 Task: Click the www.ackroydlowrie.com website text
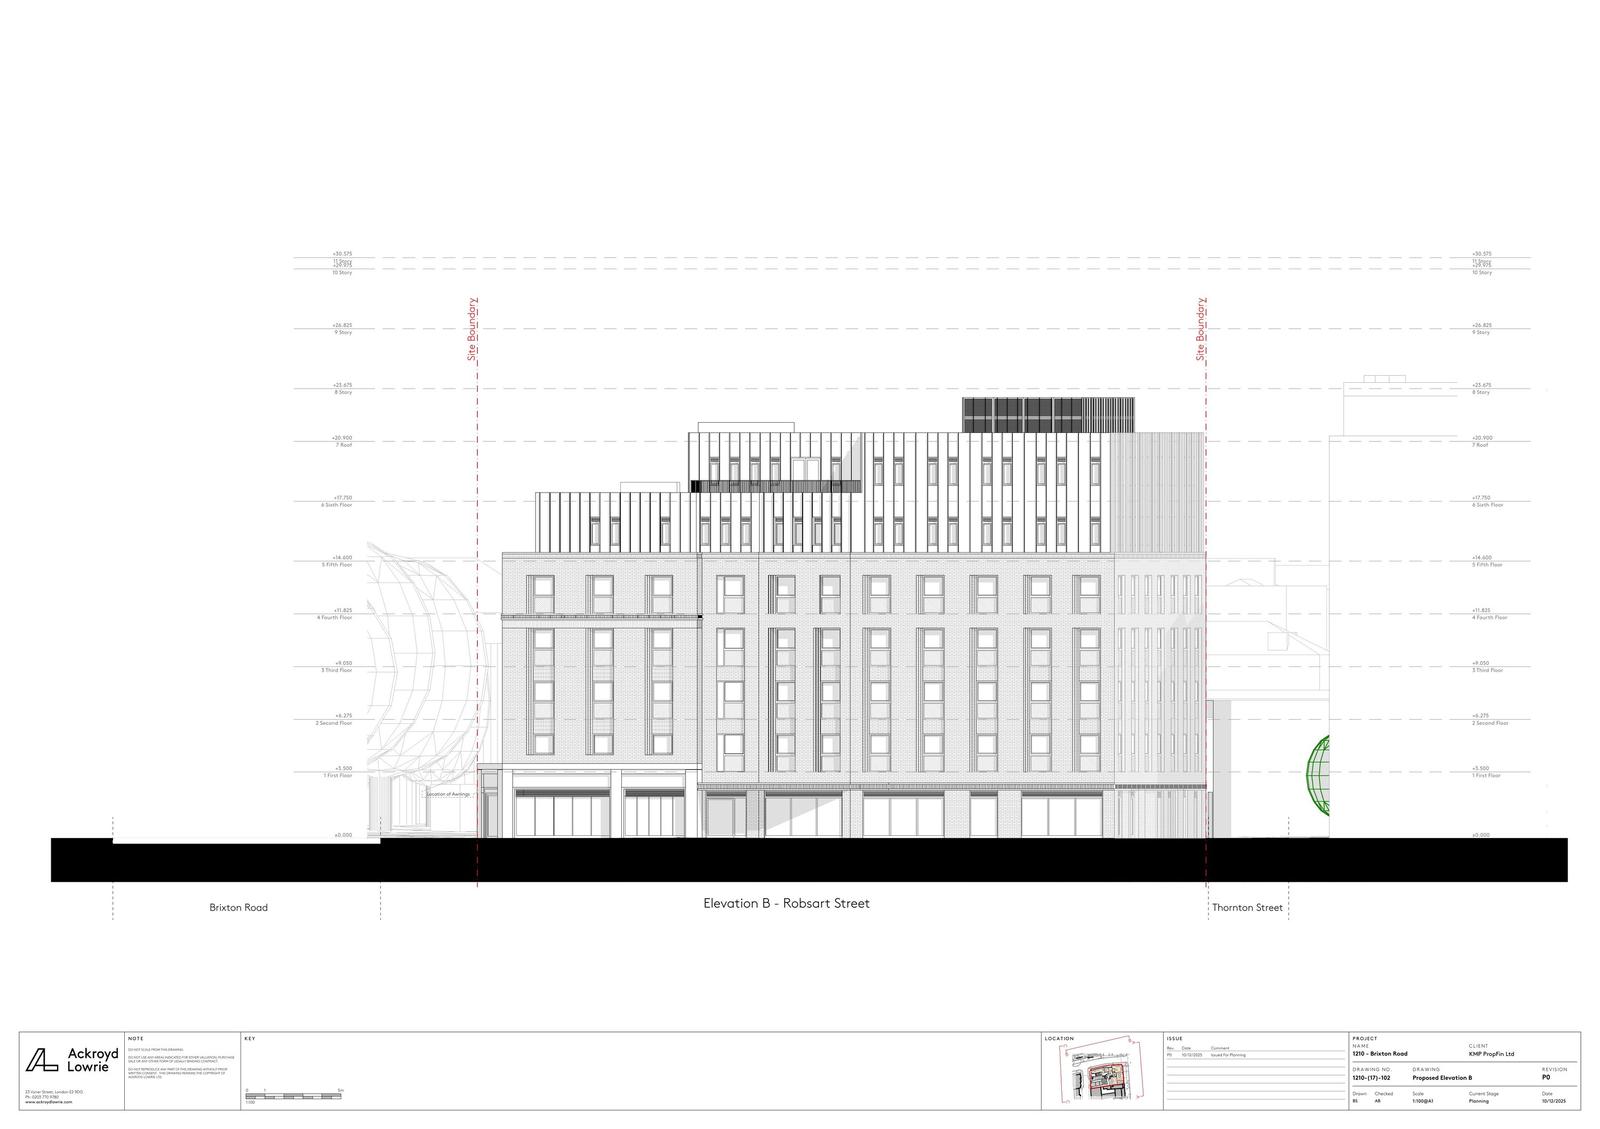(48, 1102)
